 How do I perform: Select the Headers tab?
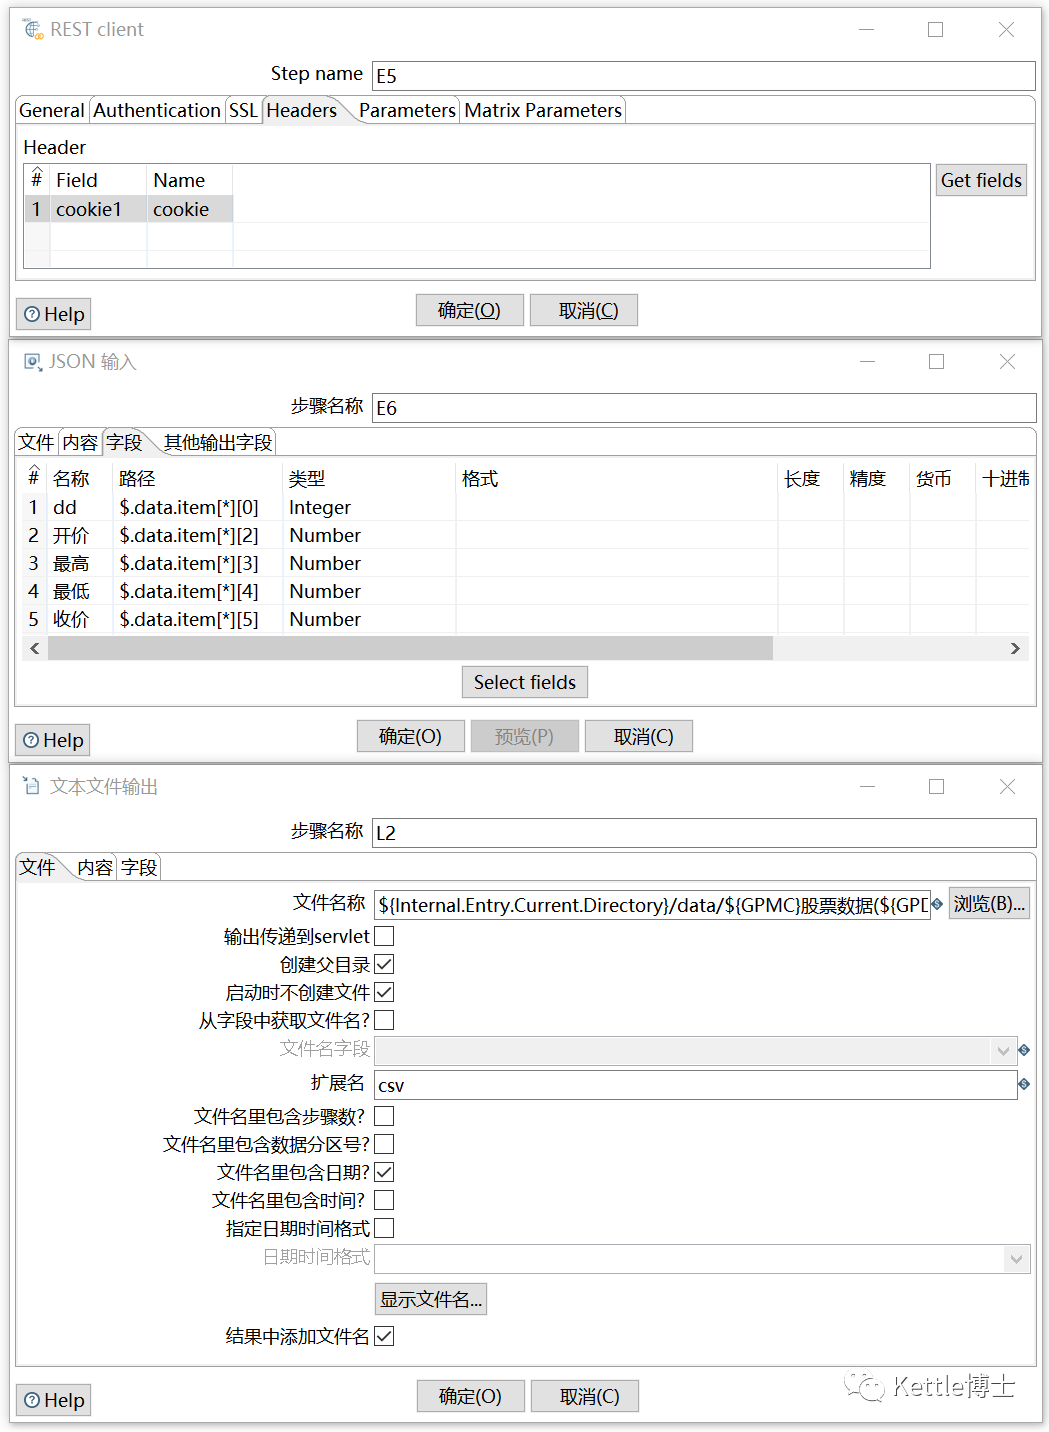tap(302, 110)
